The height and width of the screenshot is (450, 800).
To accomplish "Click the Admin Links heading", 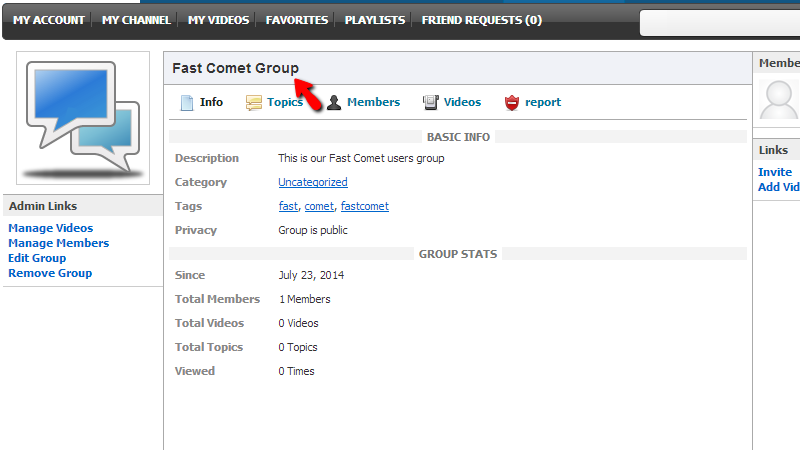I will (43, 206).
